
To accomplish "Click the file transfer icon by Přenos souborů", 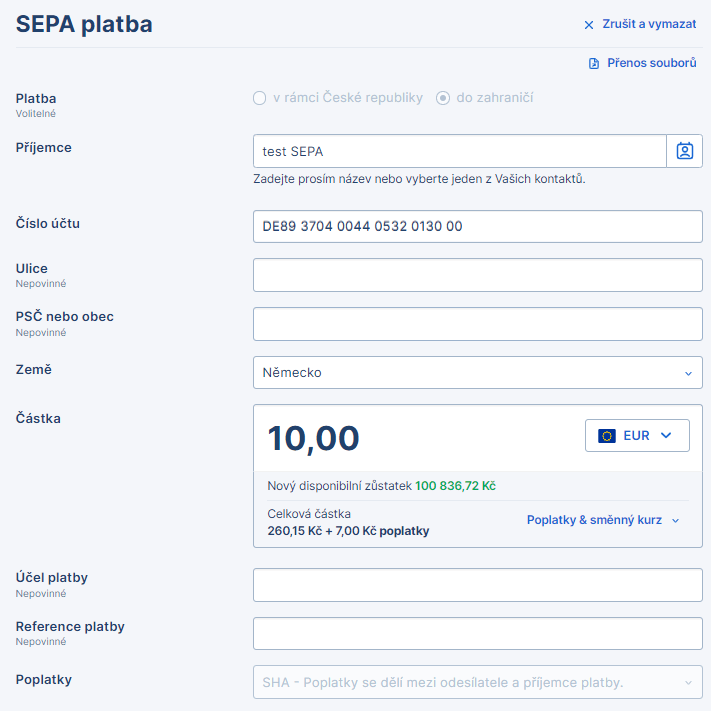I will pos(594,63).
